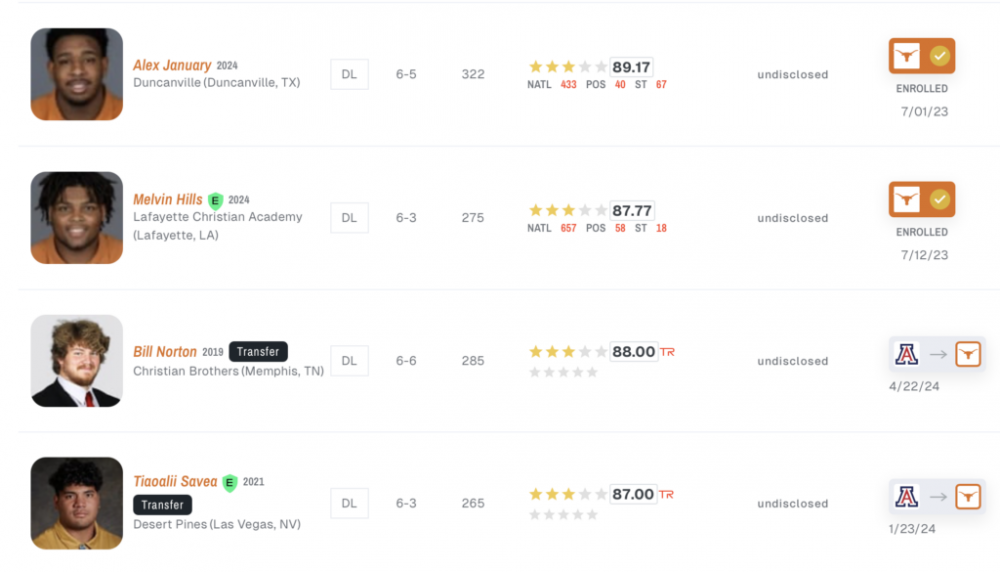This screenshot has width=1000, height=572.
Task: Click the 89.17 rating for Alex January
Action: (x=631, y=67)
